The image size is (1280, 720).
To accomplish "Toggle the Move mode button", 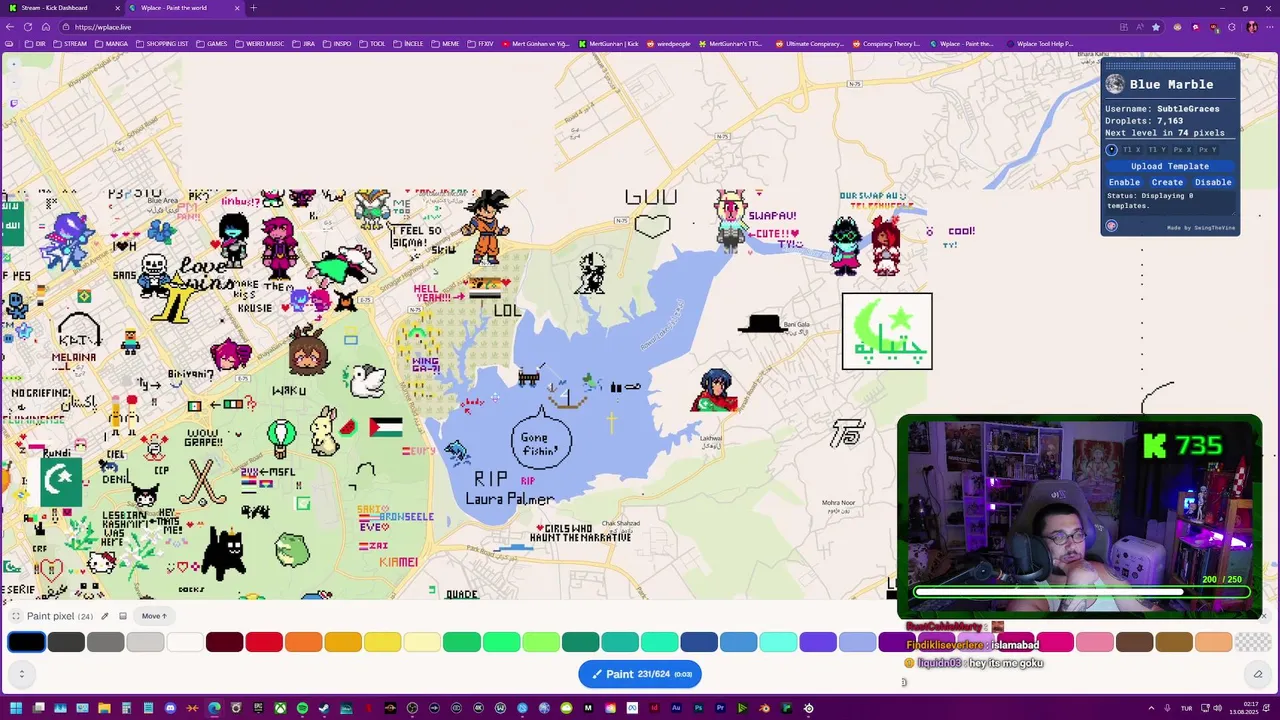I will point(154,616).
